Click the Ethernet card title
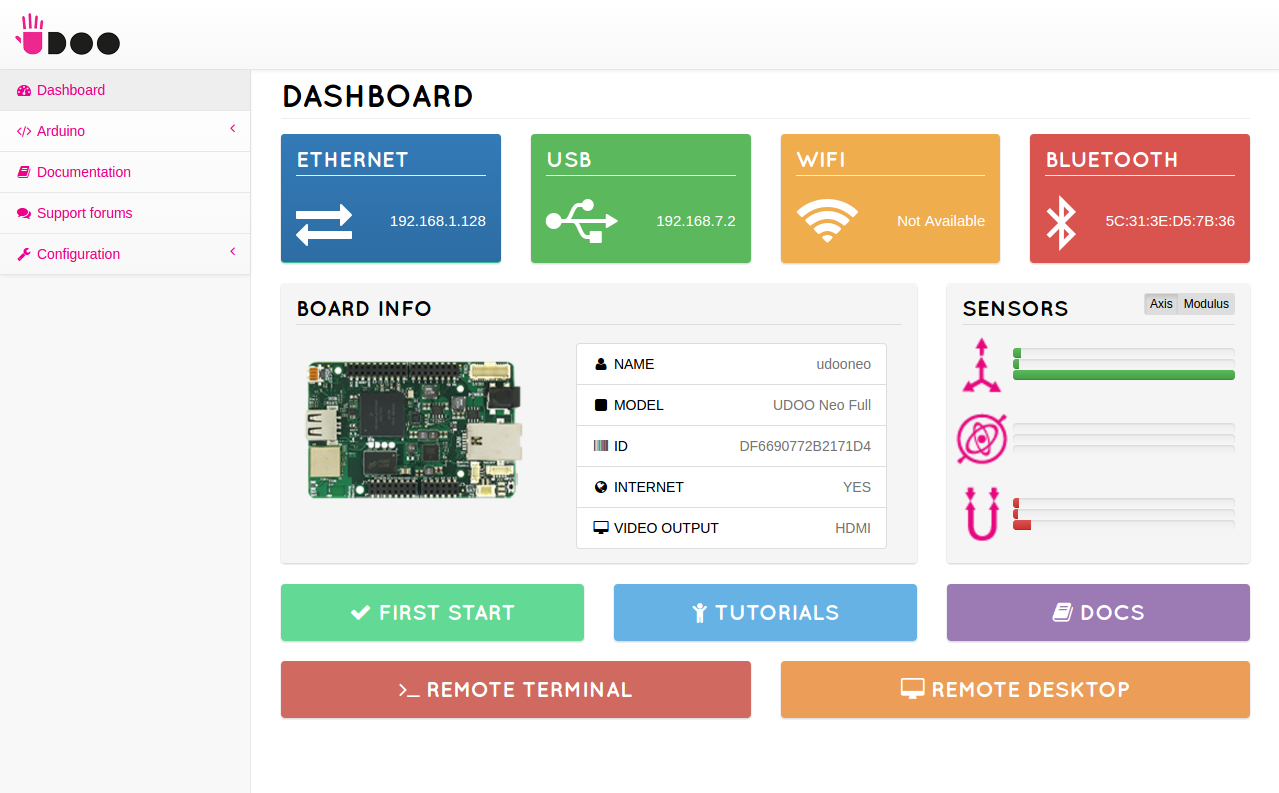The height and width of the screenshot is (793, 1279). pos(353,160)
